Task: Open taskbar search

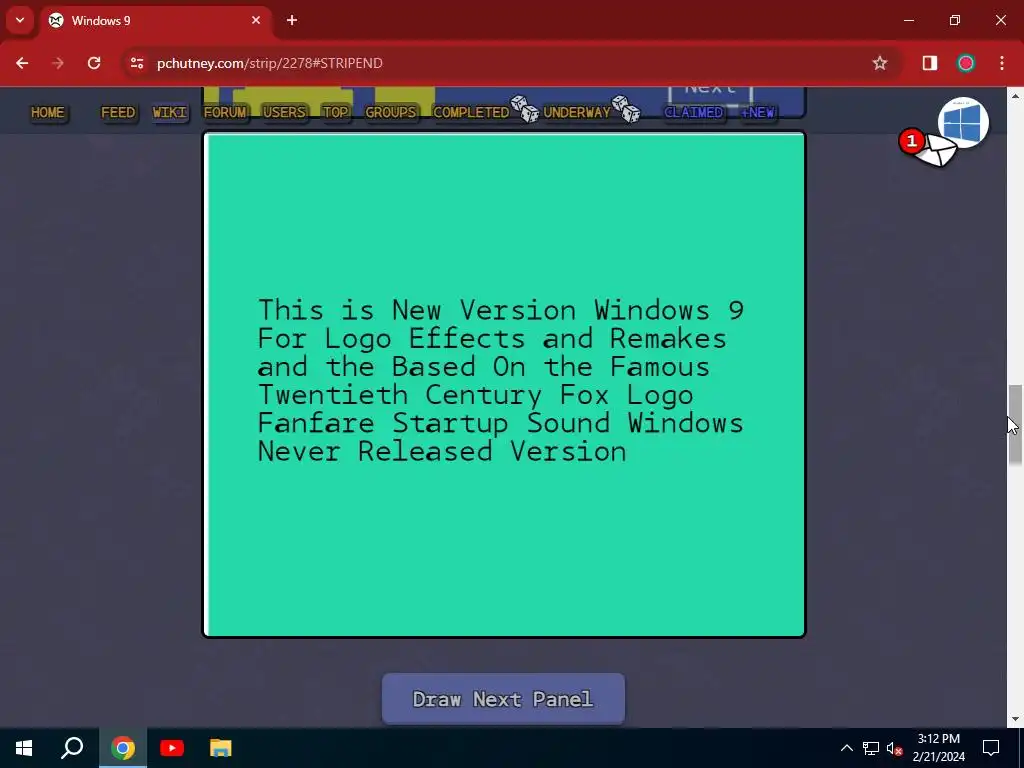Action: tap(72, 748)
